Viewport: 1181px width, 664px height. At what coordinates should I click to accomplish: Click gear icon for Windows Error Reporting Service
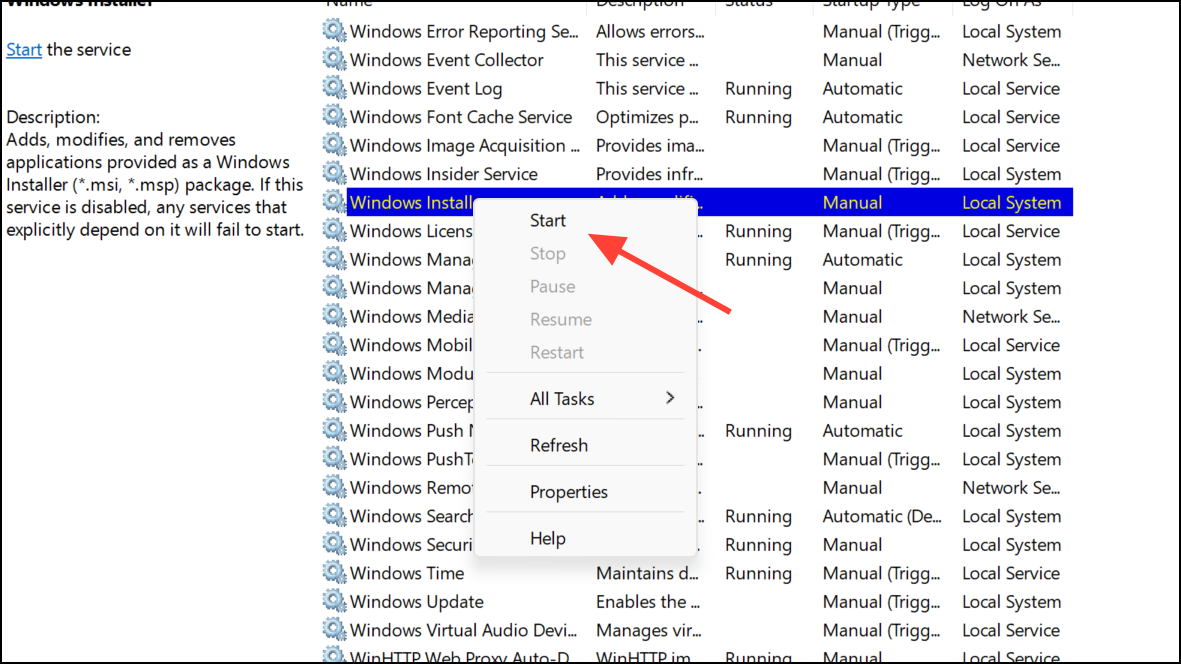334,31
